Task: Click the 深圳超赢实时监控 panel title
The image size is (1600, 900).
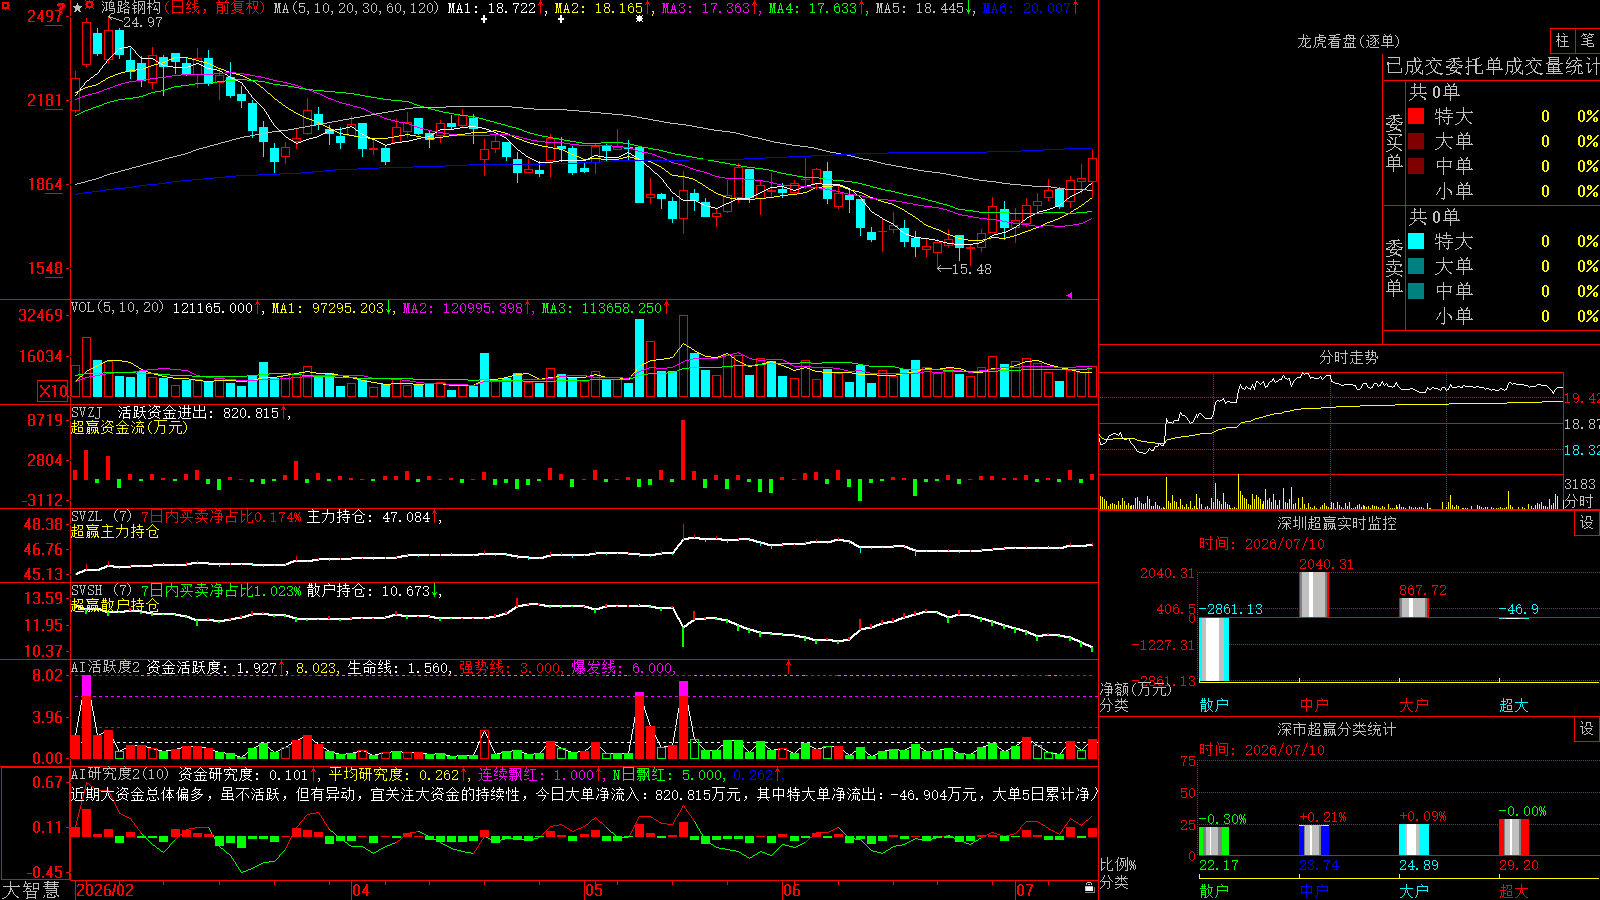Action: tap(1336, 523)
